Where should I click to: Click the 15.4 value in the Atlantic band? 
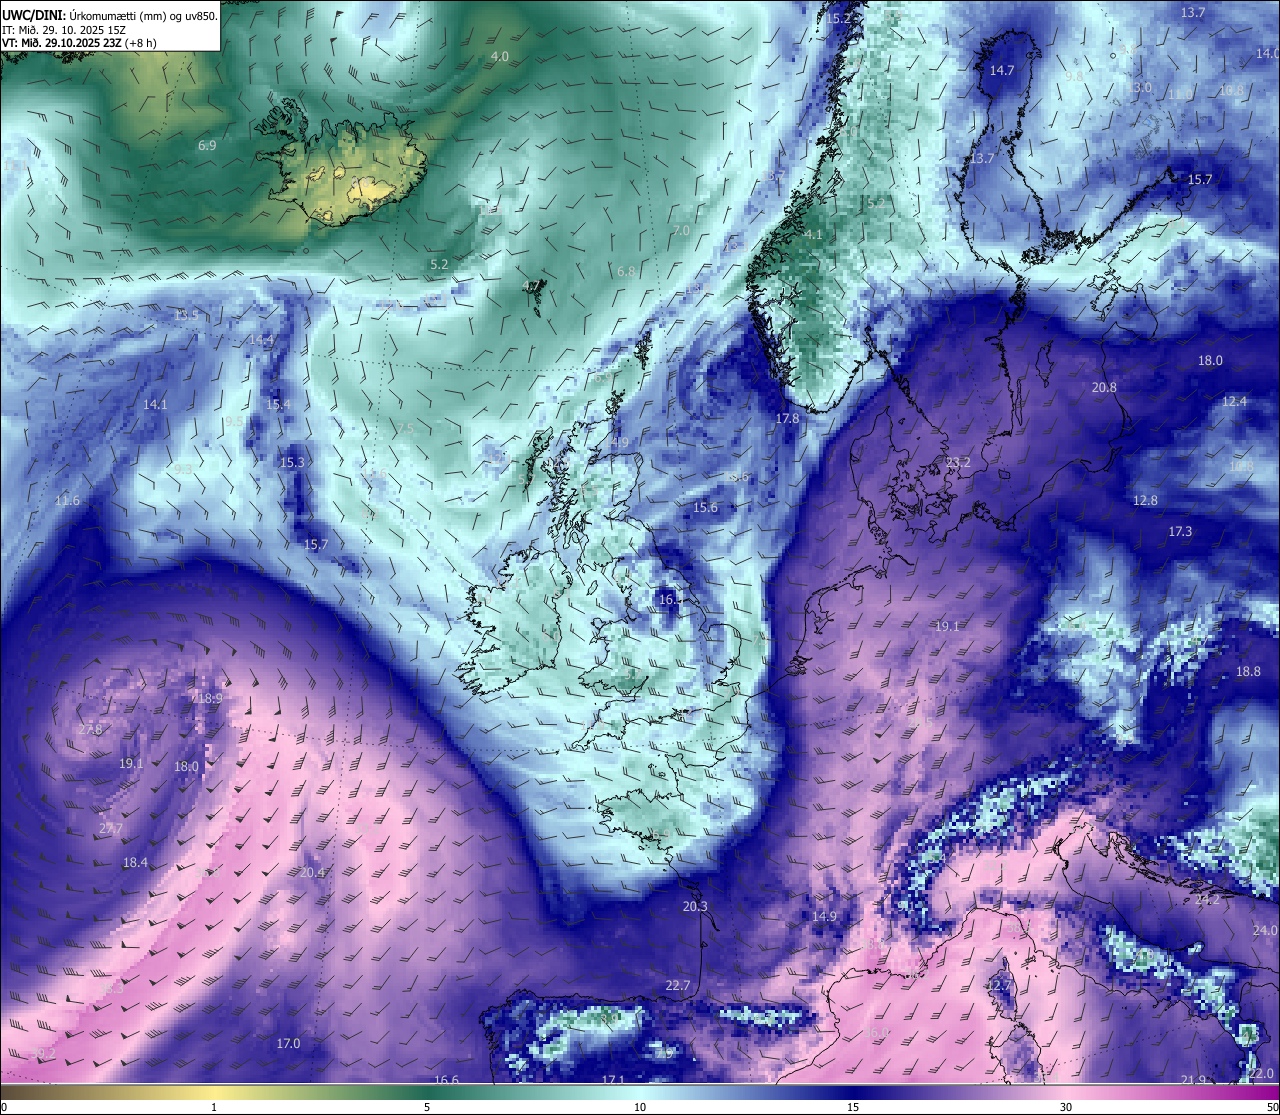click(278, 405)
